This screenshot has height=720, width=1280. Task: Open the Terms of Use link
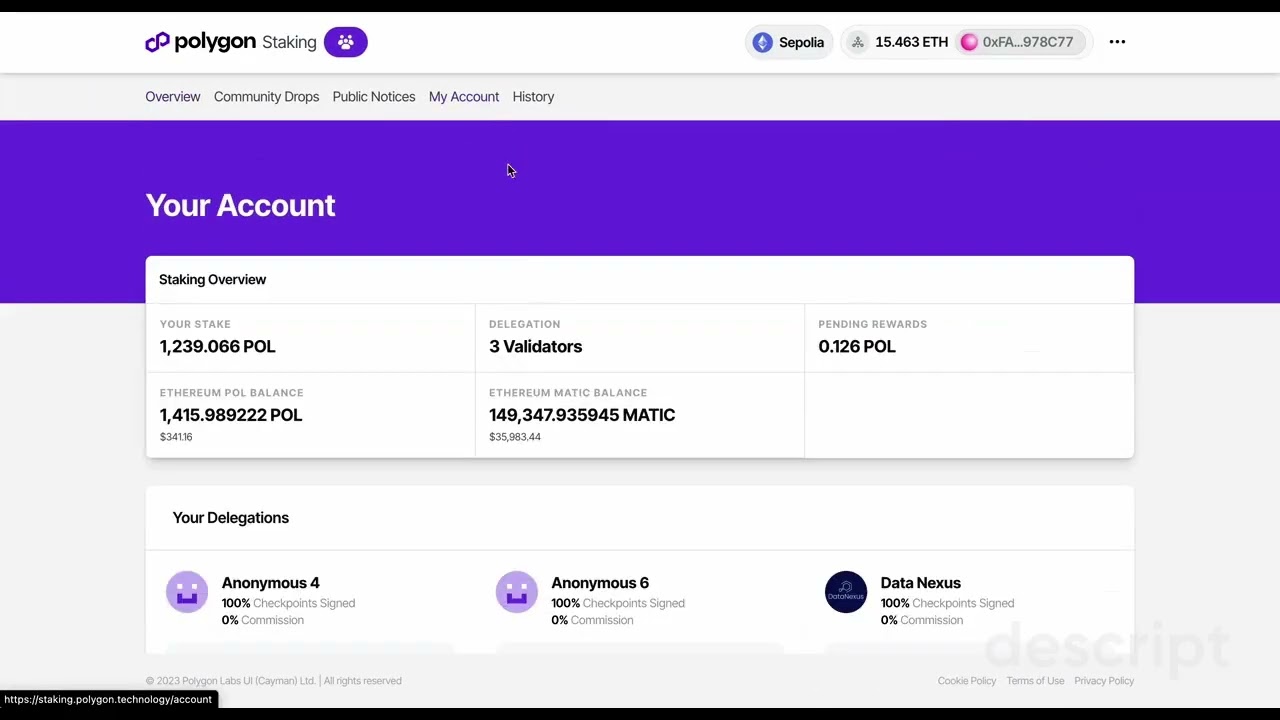click(x=1035, y=681)
